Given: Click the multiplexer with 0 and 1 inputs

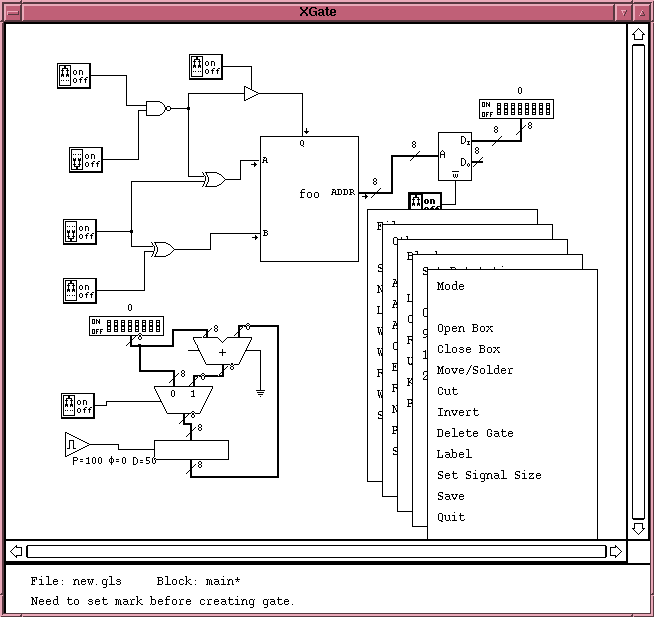Looking at the screenshot, I should pos(182,399).
